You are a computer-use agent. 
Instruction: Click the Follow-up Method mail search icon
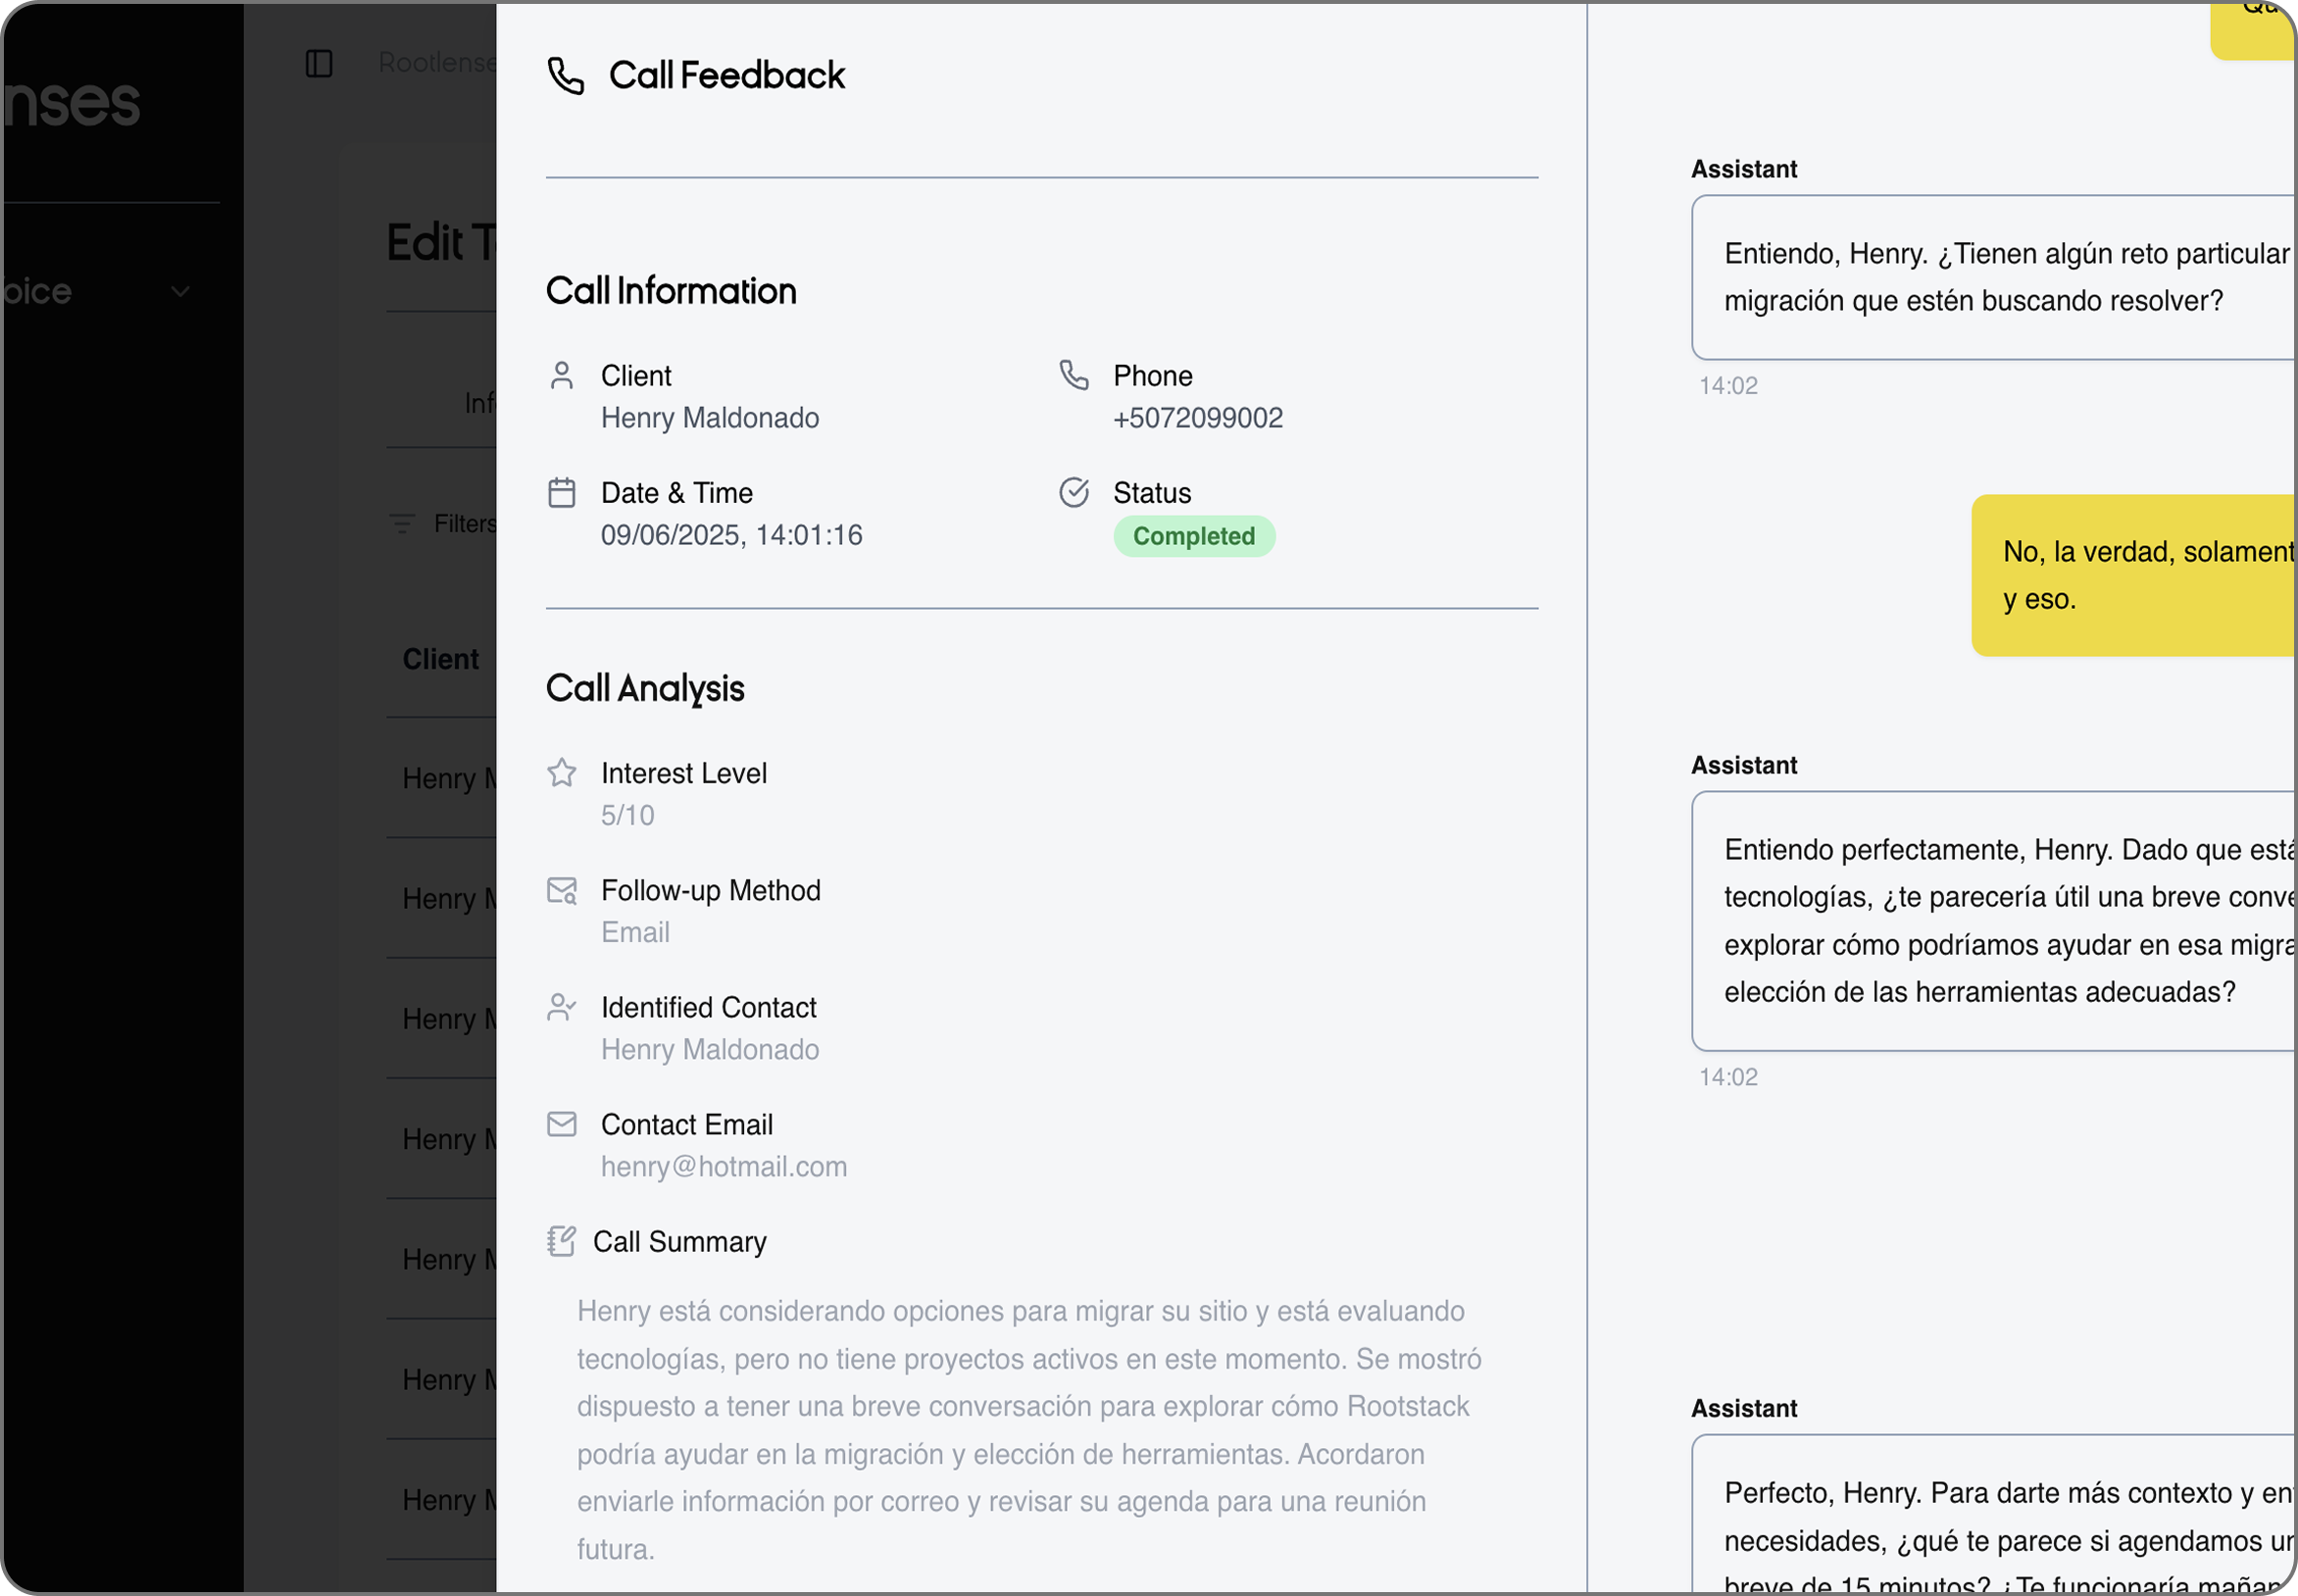click(x=562, y=890)
